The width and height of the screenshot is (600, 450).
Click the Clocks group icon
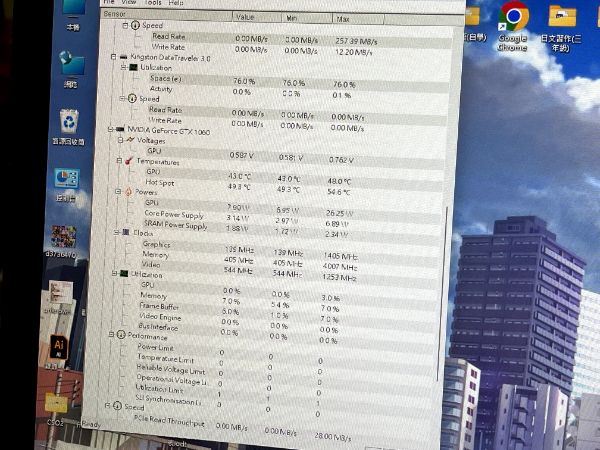126,232
